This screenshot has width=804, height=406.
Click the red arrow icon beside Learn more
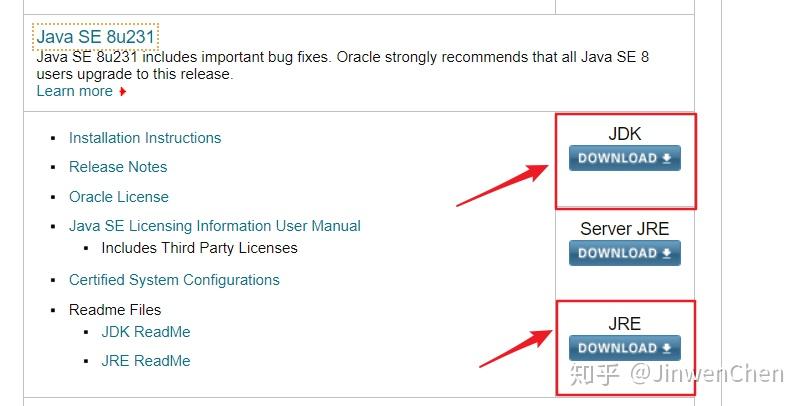coord(123,92)
